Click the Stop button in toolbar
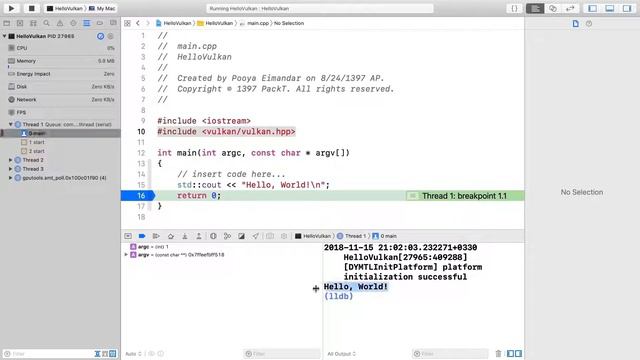This screenshot has width=640, height=360. click(31, 8)
